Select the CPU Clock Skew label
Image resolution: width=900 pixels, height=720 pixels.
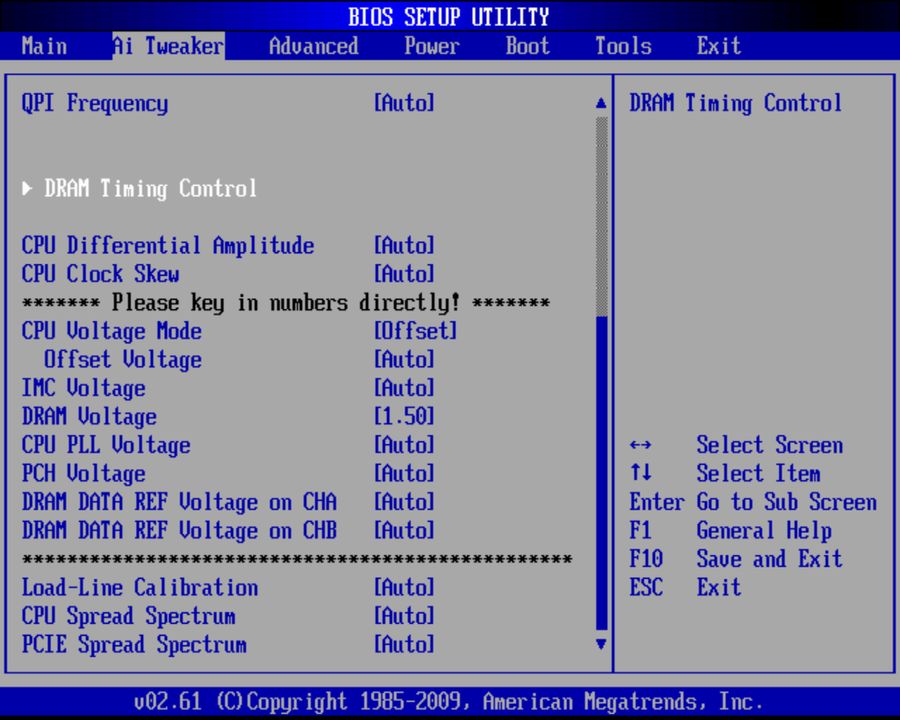tap(100, 274)
